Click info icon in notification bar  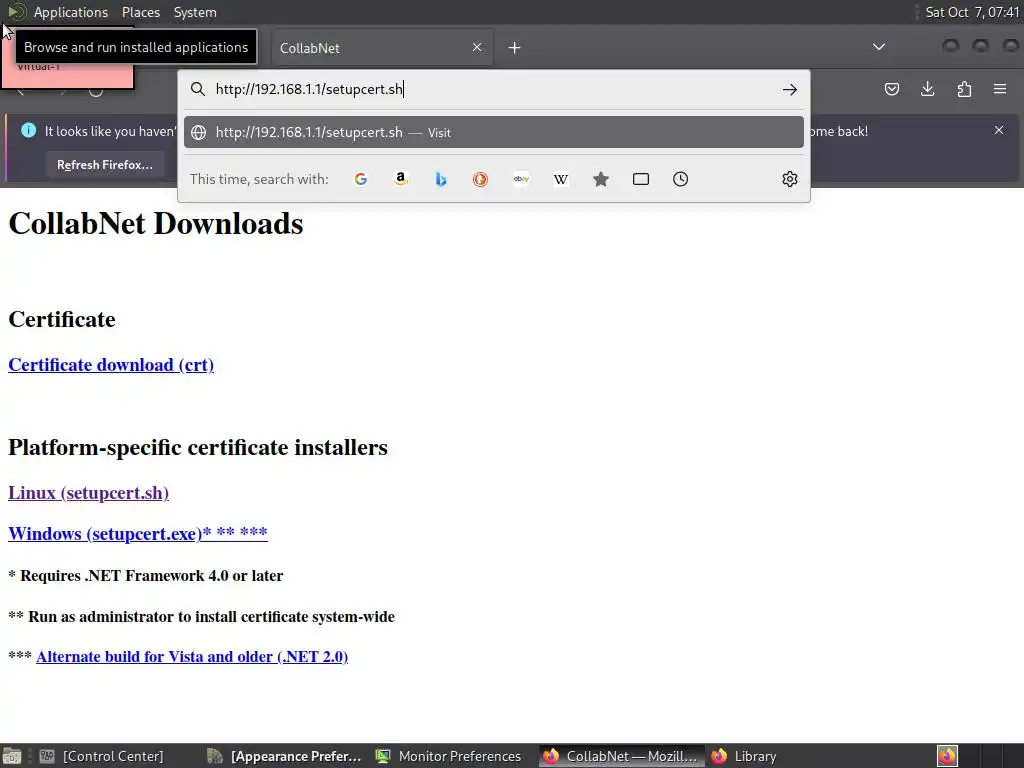click(29, 130)
